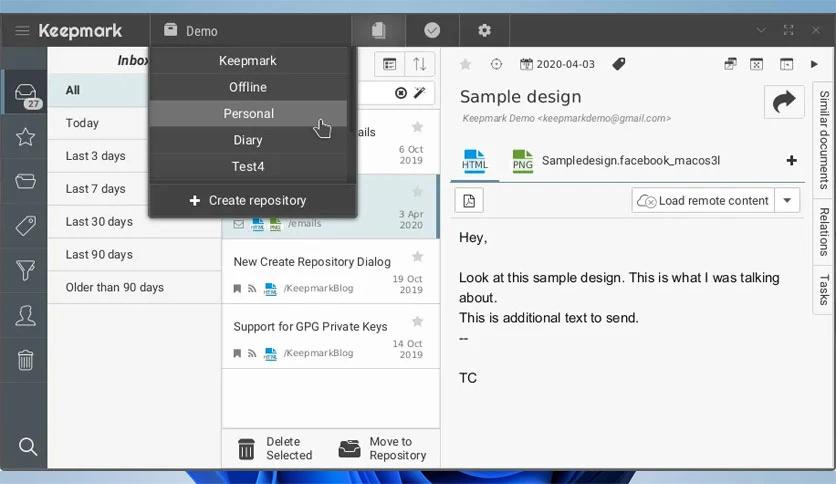Image resolution: width=836 pixels, height=484 pixels.
Task: Open the settings gear in title bar
Action: [484, 30]
